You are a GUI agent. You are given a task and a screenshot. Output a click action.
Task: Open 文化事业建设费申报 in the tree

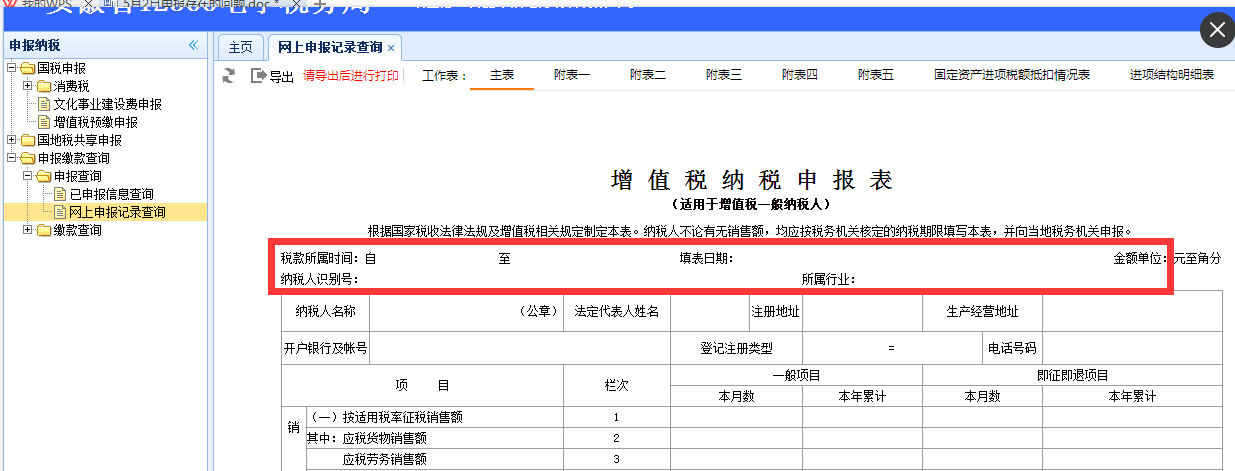[107, 104]
